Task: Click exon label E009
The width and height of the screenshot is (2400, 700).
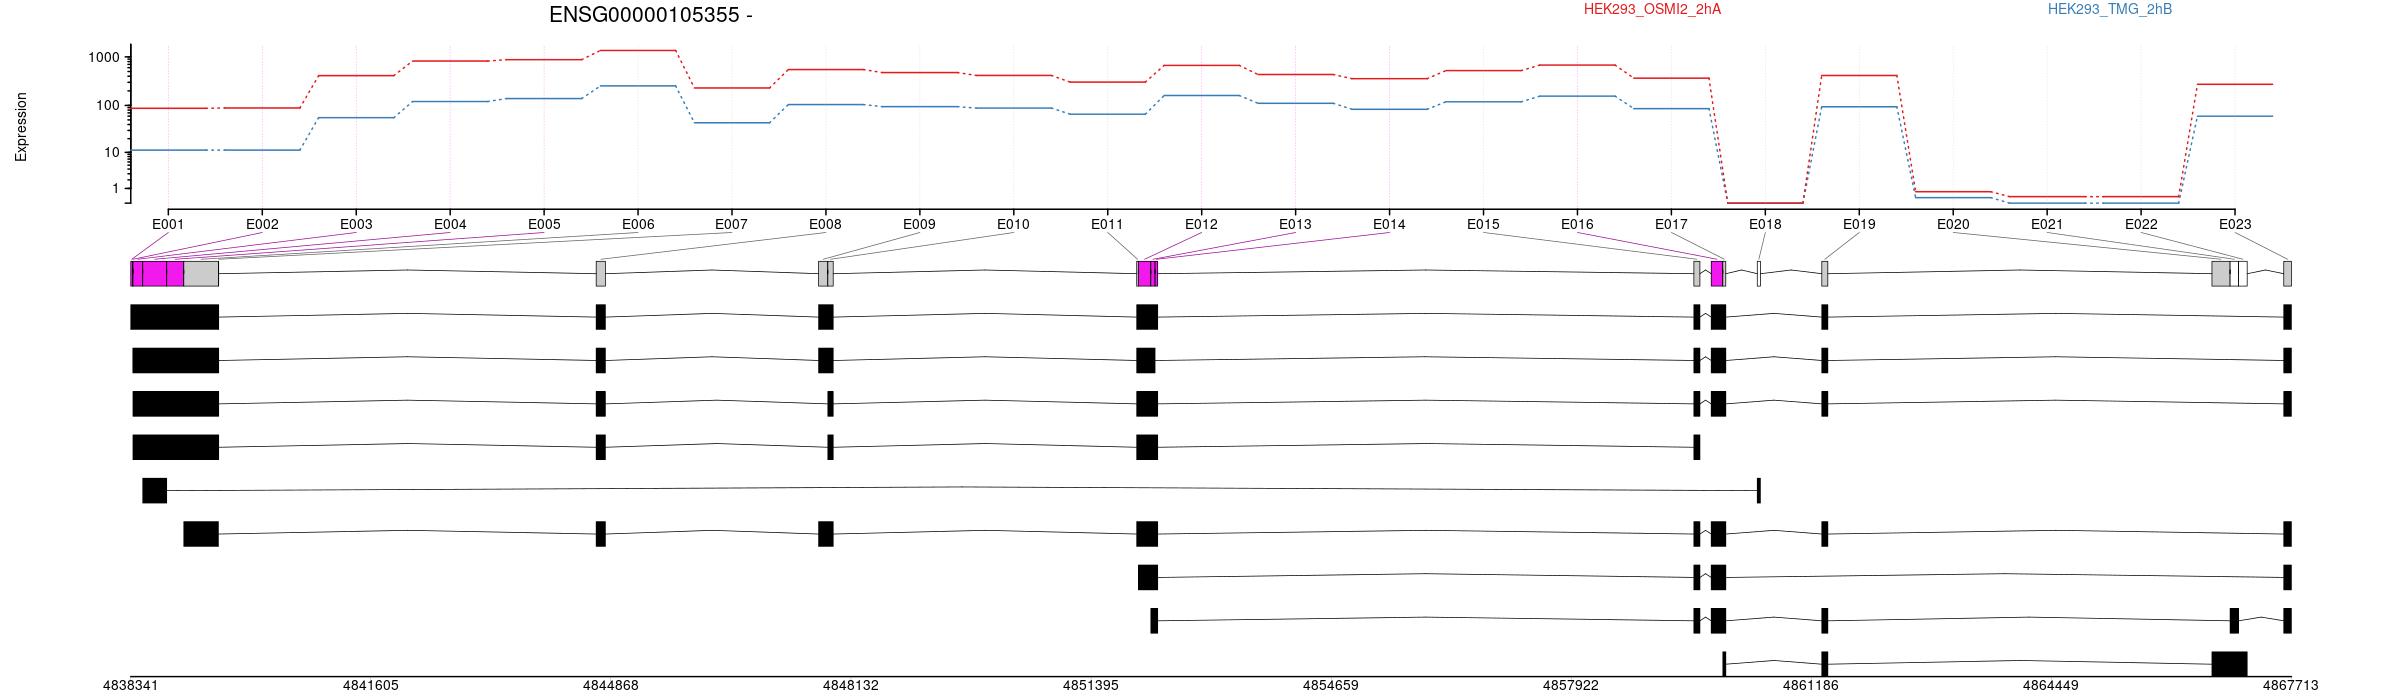Action: point(919,224)
